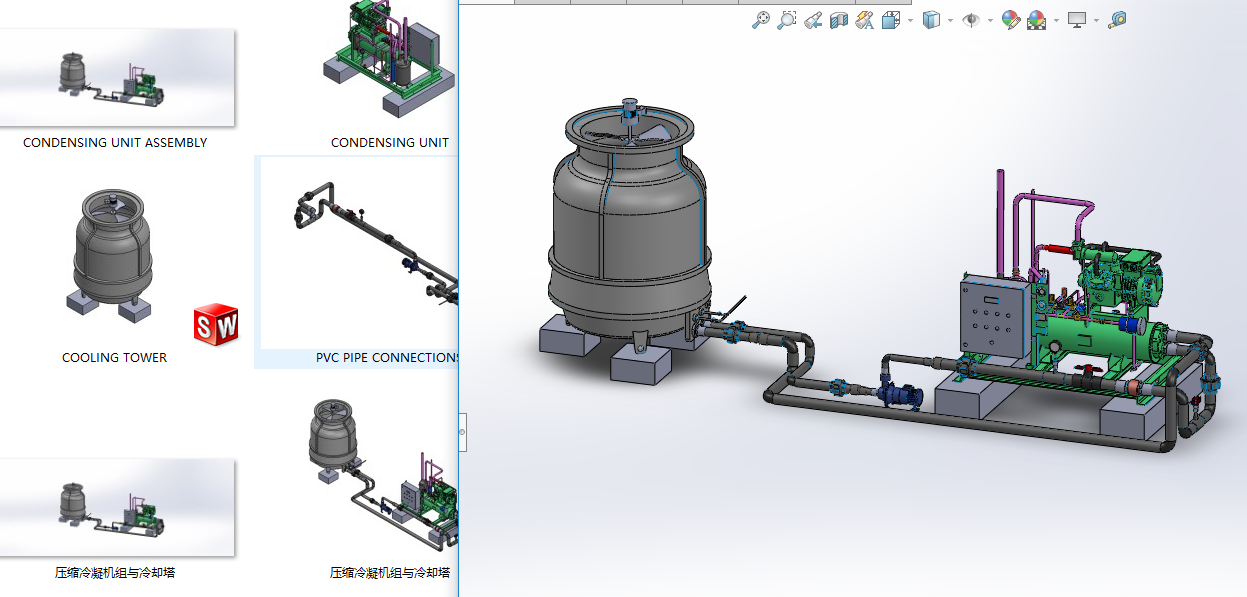Open the Hide/Show Items dropdown arrow

click(x=990, y=20)
